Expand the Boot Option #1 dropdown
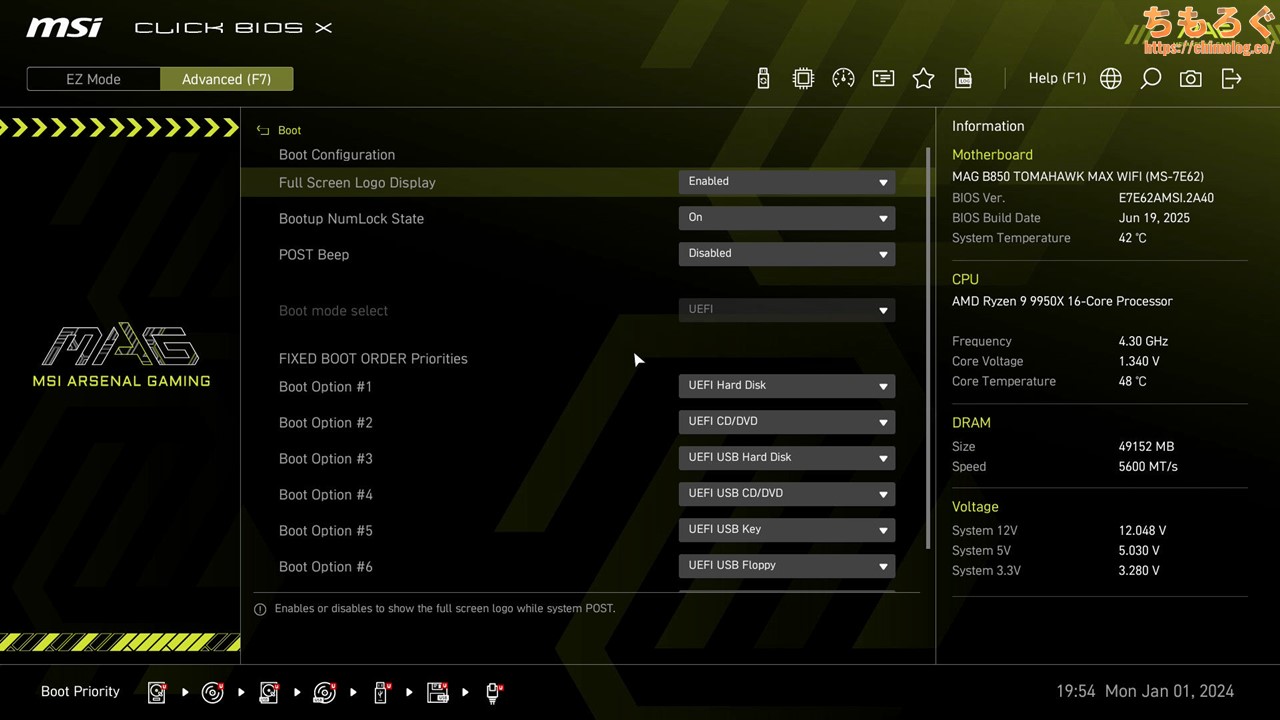 click(786, 386)
